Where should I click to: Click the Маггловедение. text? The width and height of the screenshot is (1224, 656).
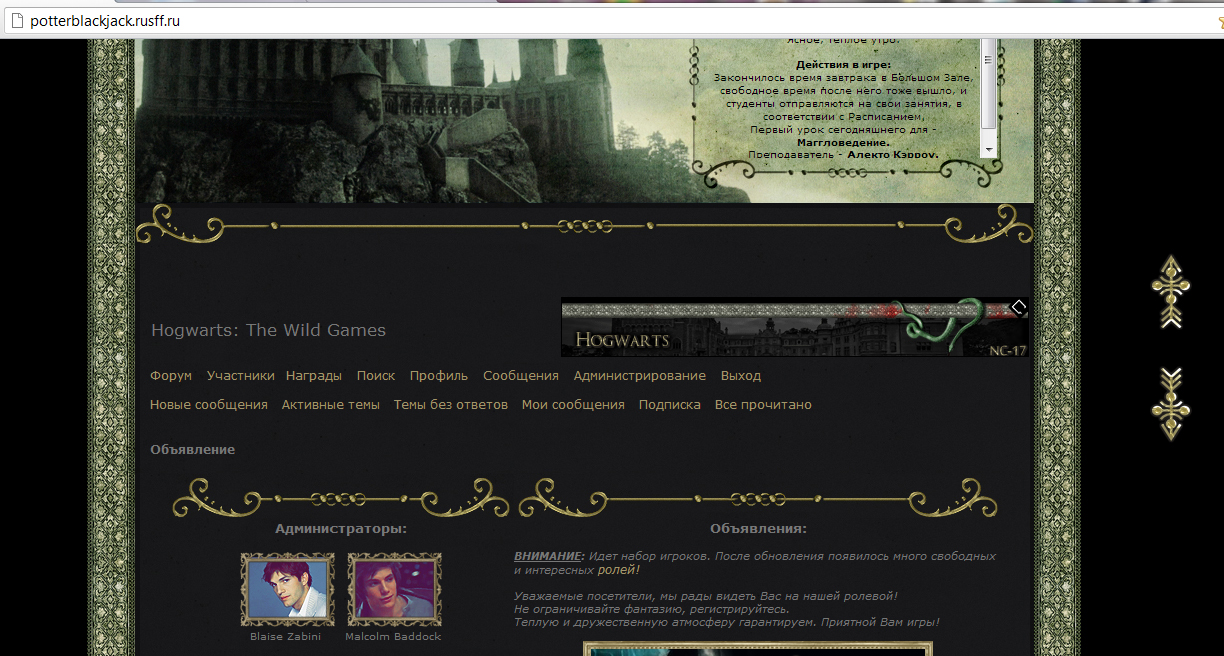pyautogui.click(x=843, y=143)
